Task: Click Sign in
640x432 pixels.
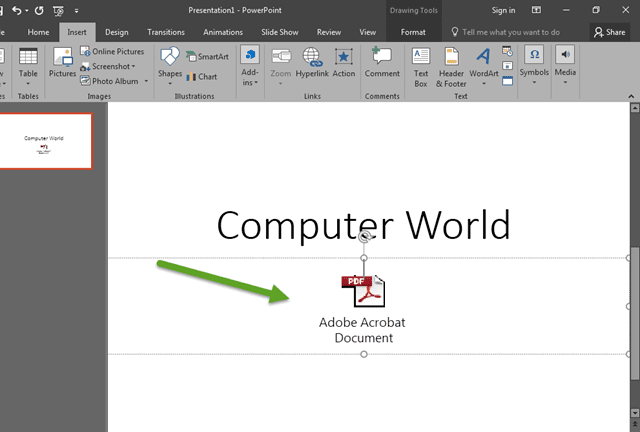Action: [x=503, y=11]
